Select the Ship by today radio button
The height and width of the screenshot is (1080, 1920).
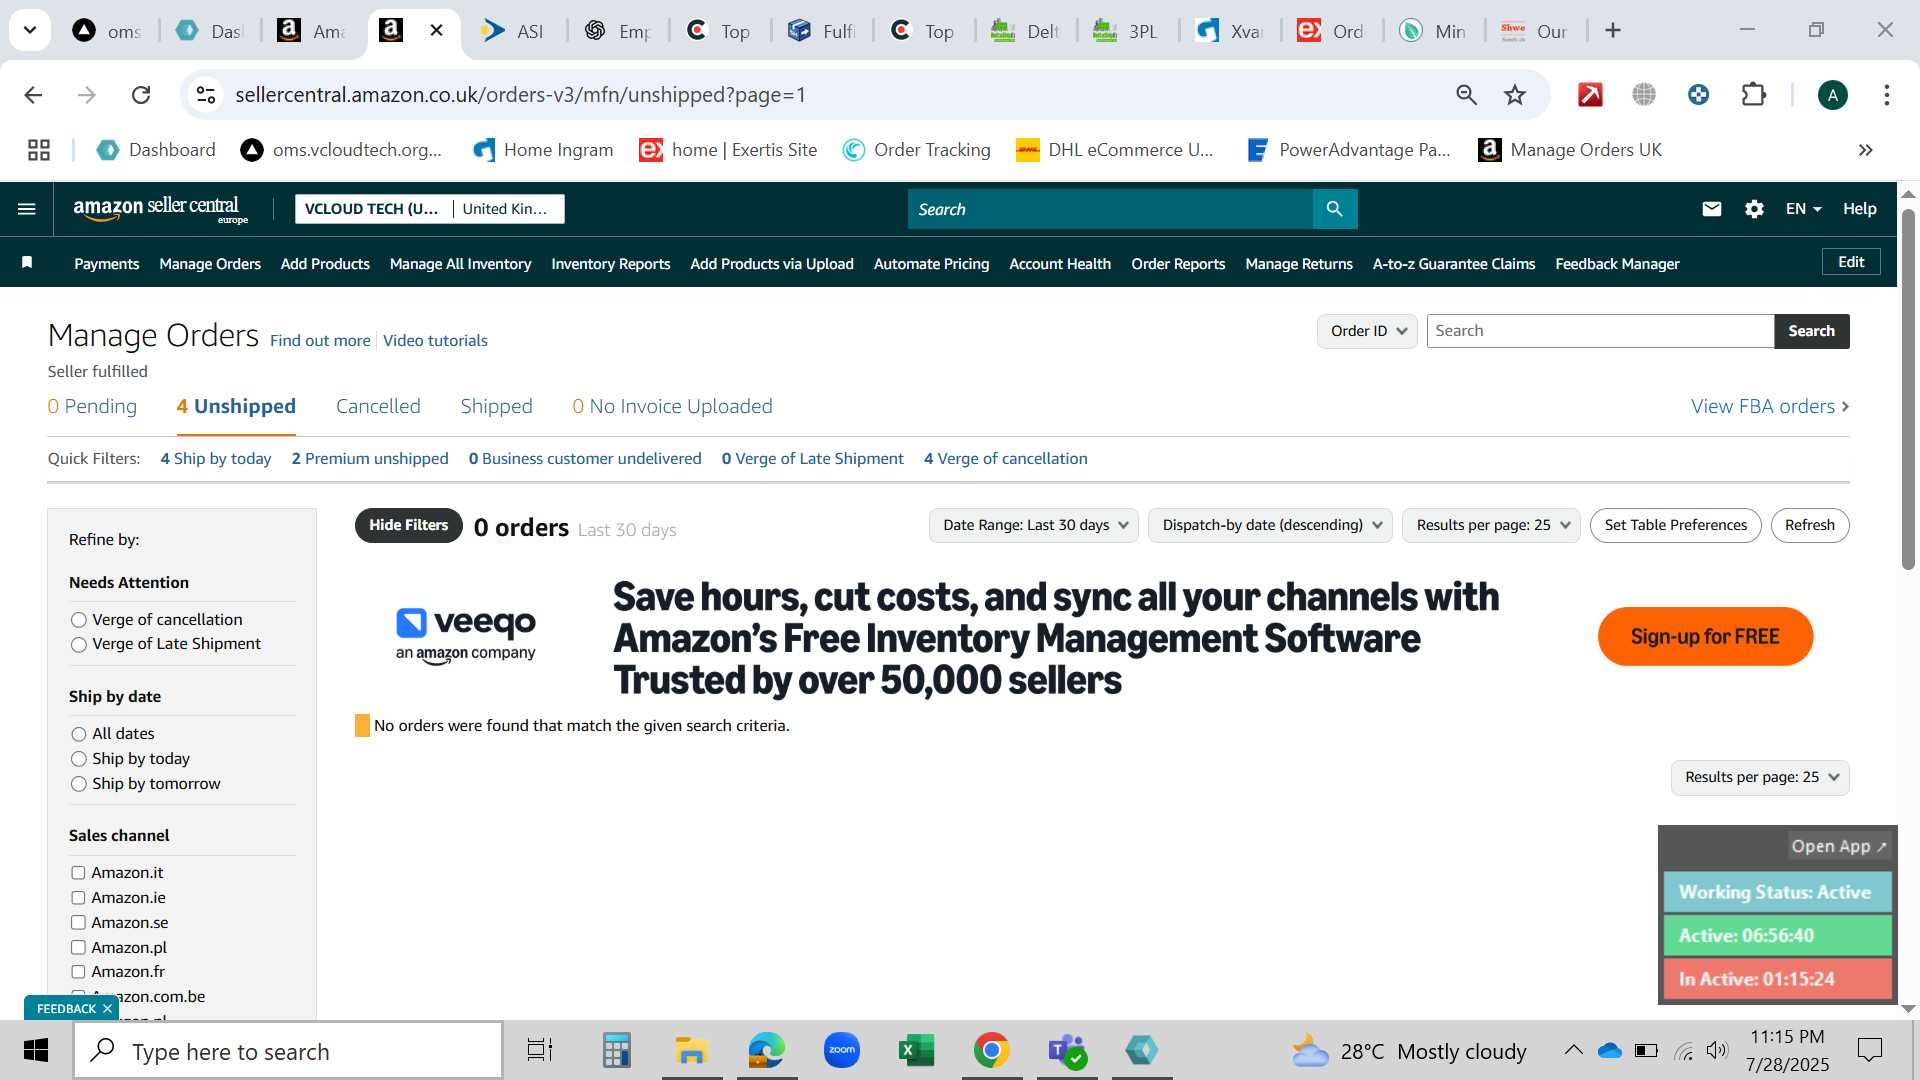pyautogui.click(x=79, y=759)
